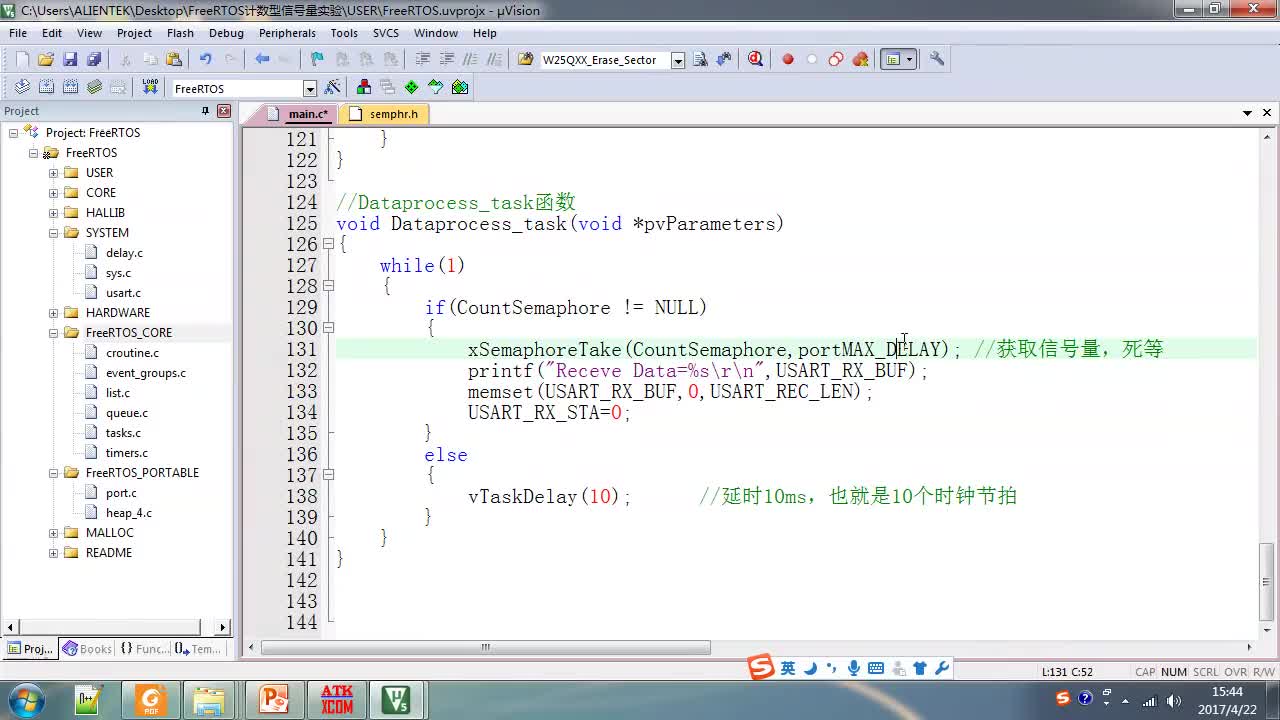Switch to the main.c tab
Image resolution: width=1280 pixels, height=720 pixels.
[299, 114]
